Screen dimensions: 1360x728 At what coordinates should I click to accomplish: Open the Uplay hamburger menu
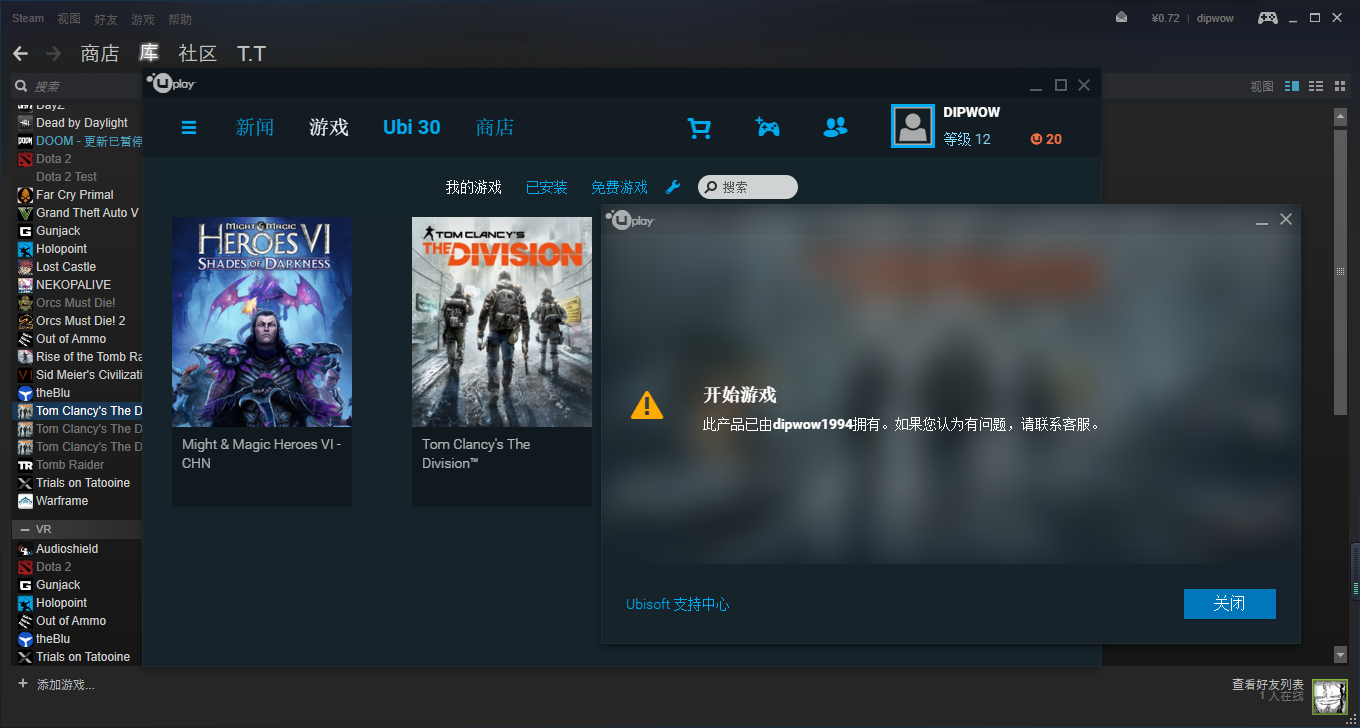(189, 127)
